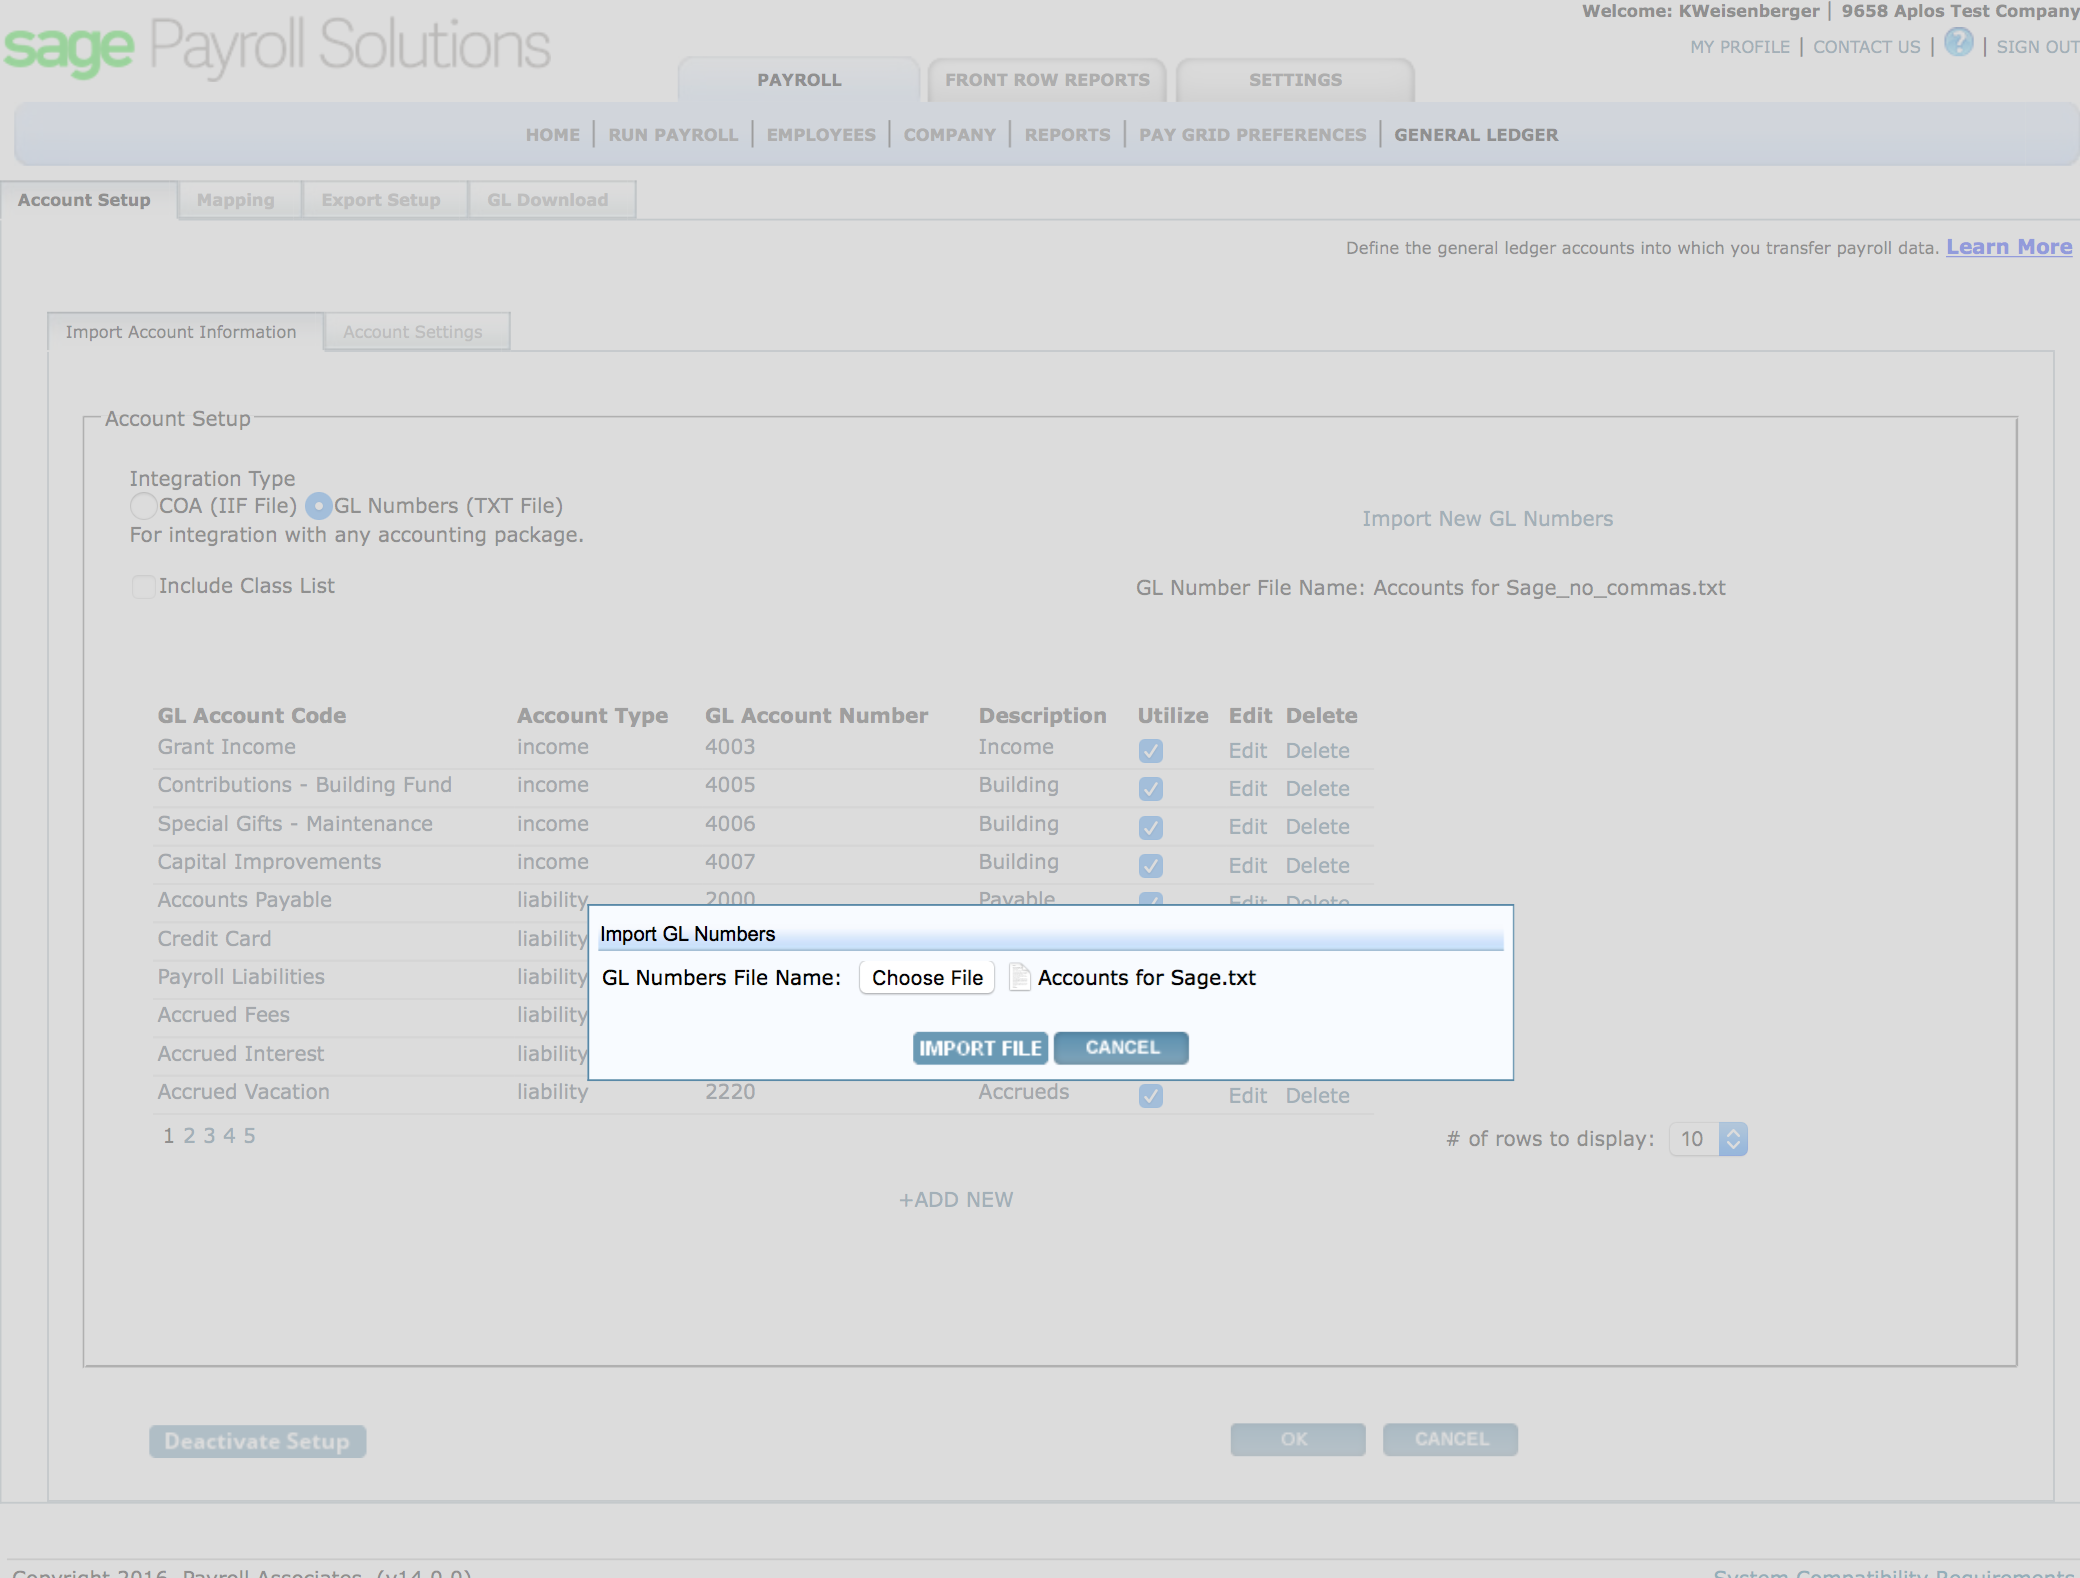
Task: Open EMPLOYEES menu item
Action: (x=821, y=135)
